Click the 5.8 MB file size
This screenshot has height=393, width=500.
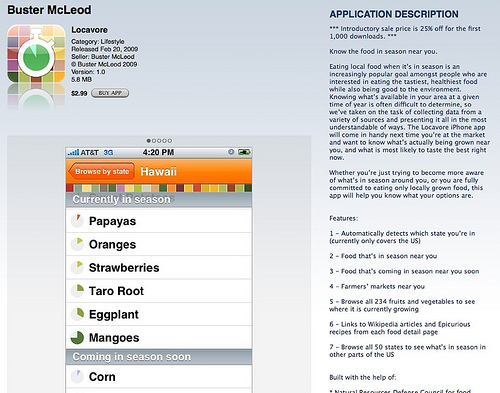(81, 80)
